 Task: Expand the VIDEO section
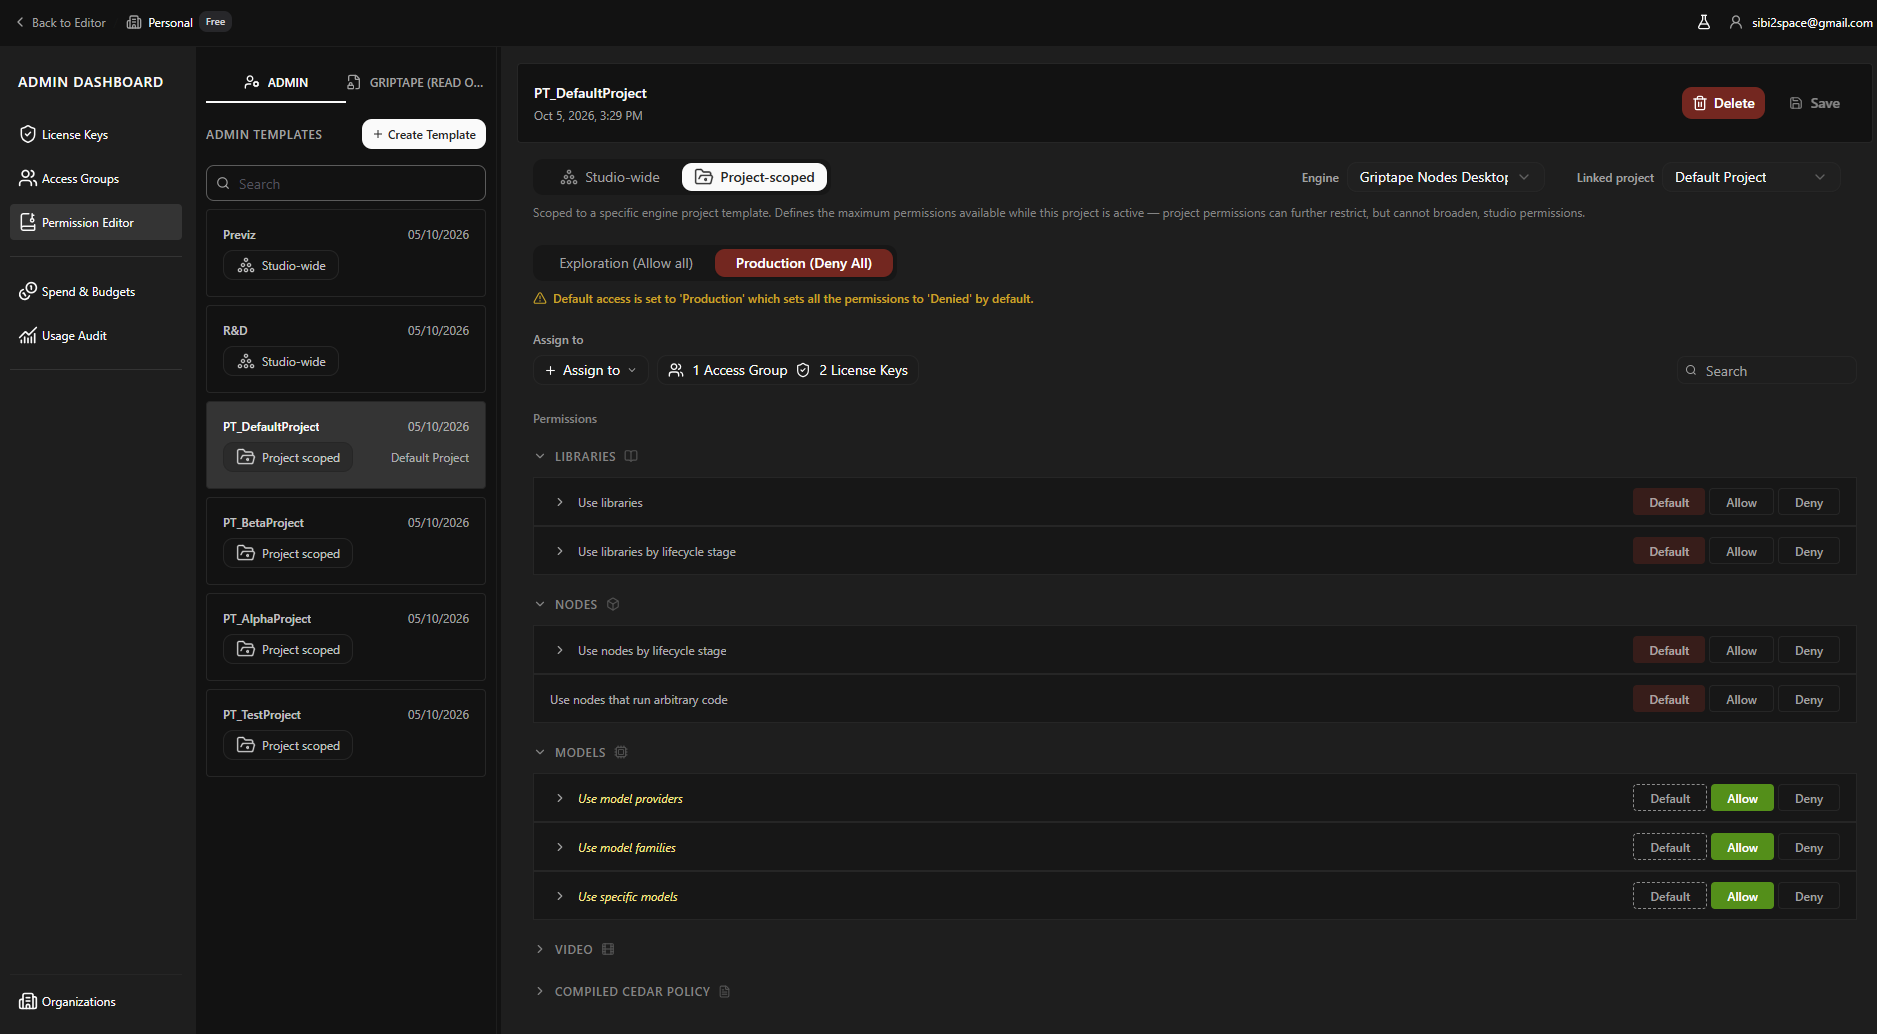tap(540, 949)
